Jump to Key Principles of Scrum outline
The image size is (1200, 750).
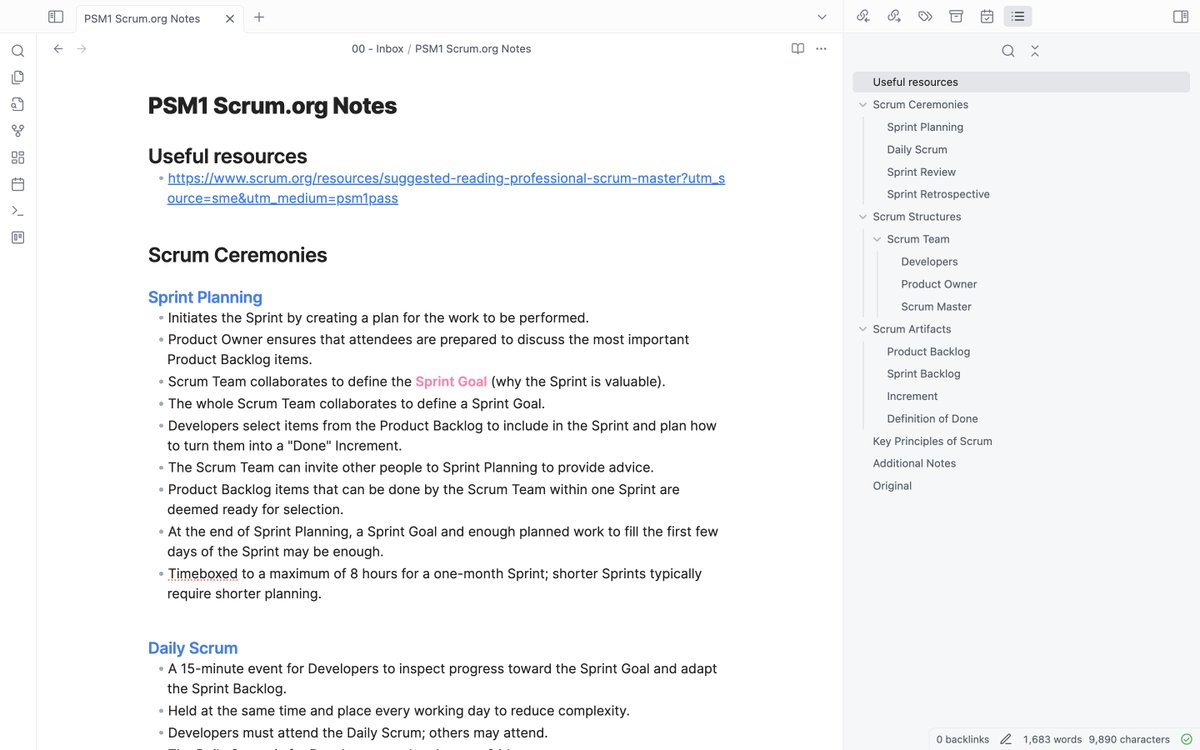(x=932, y=441)
